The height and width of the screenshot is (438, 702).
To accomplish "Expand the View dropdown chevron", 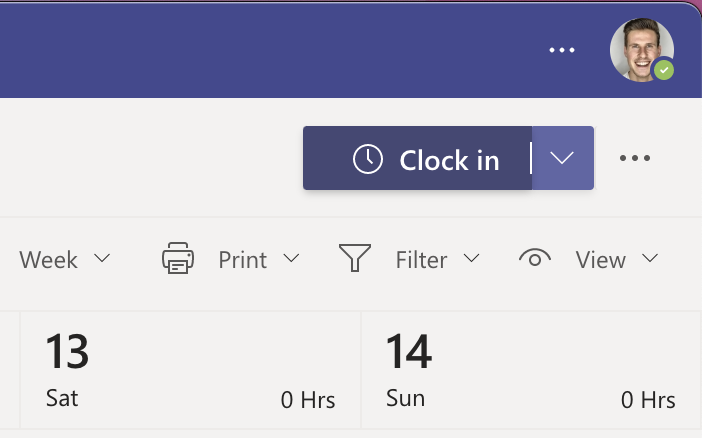I will click(x=650, y=259).
